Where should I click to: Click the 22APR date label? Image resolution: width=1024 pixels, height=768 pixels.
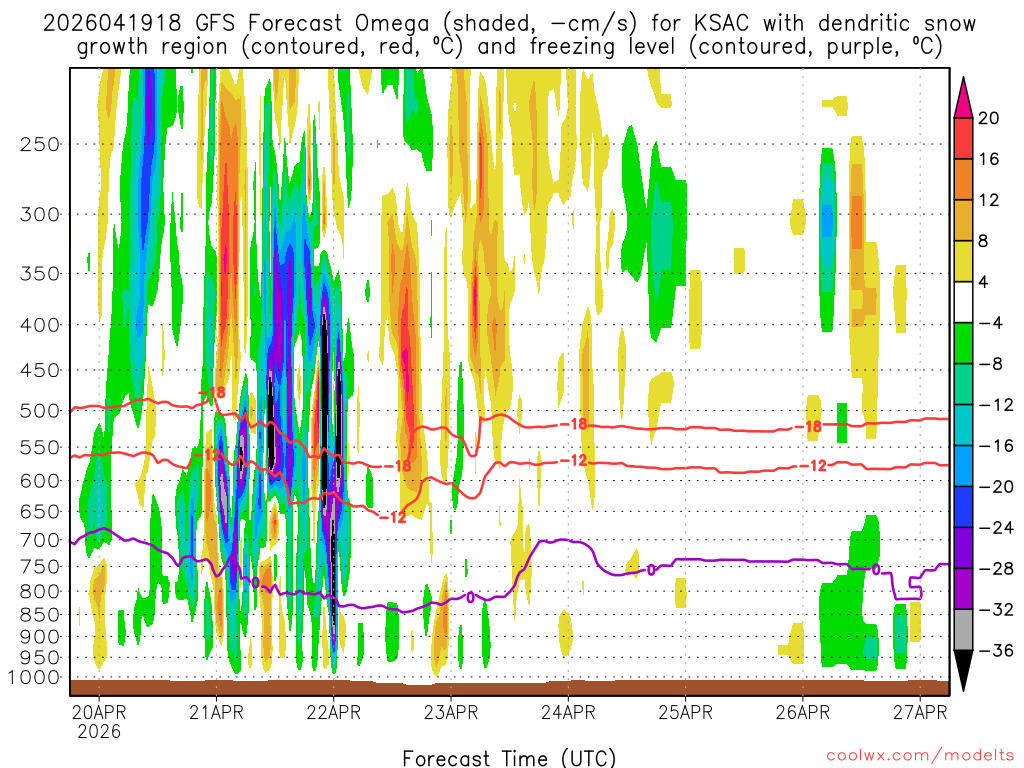tap(334, 712)
